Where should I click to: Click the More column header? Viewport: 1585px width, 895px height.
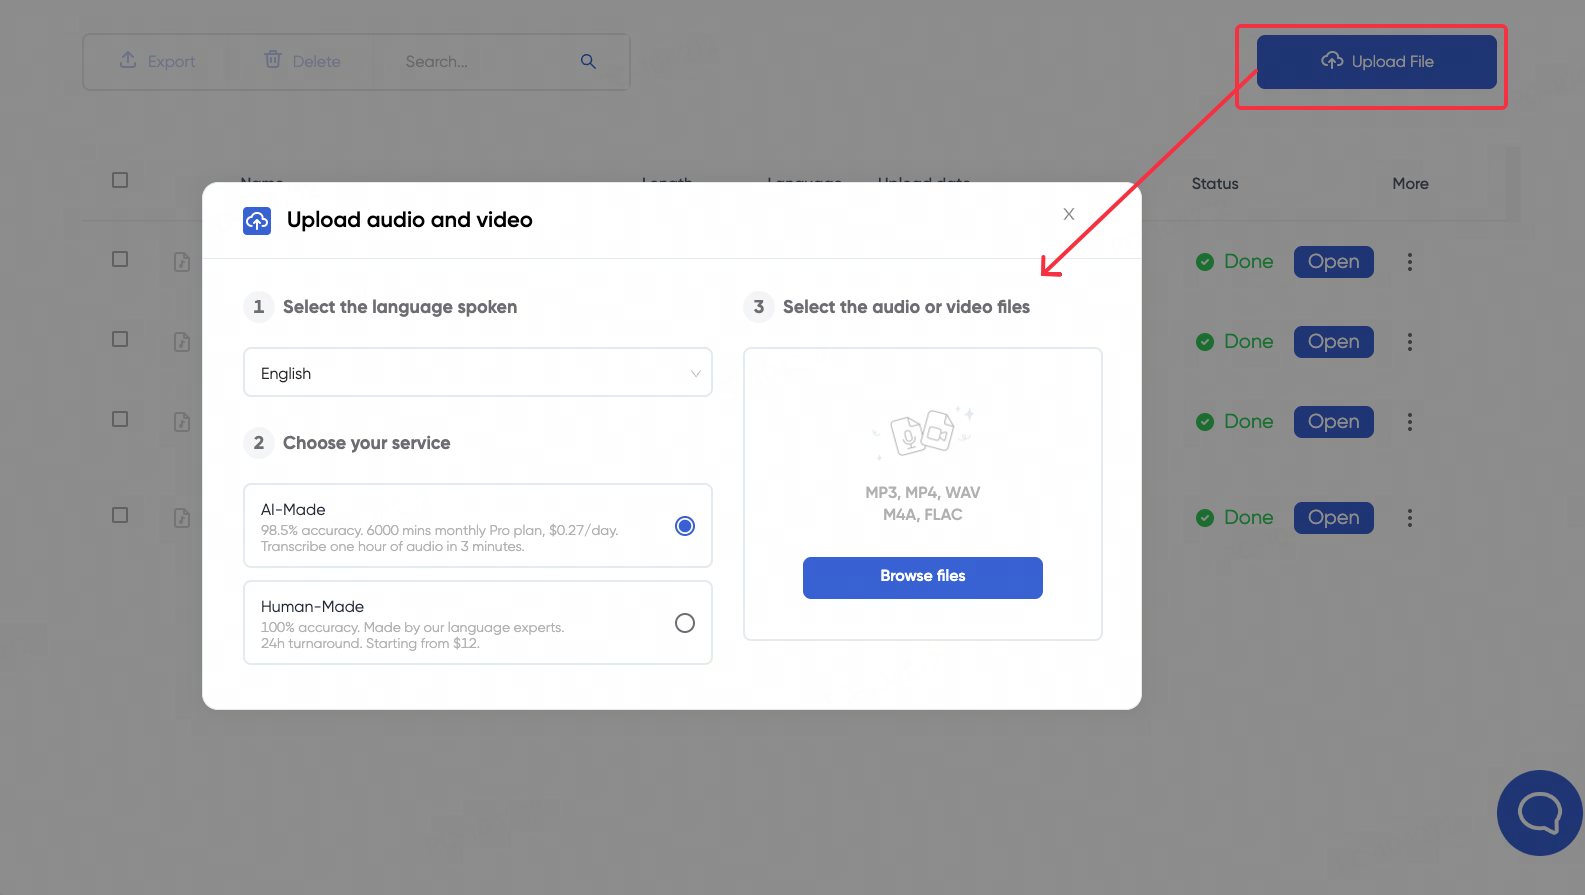(x=1410, y=184)
